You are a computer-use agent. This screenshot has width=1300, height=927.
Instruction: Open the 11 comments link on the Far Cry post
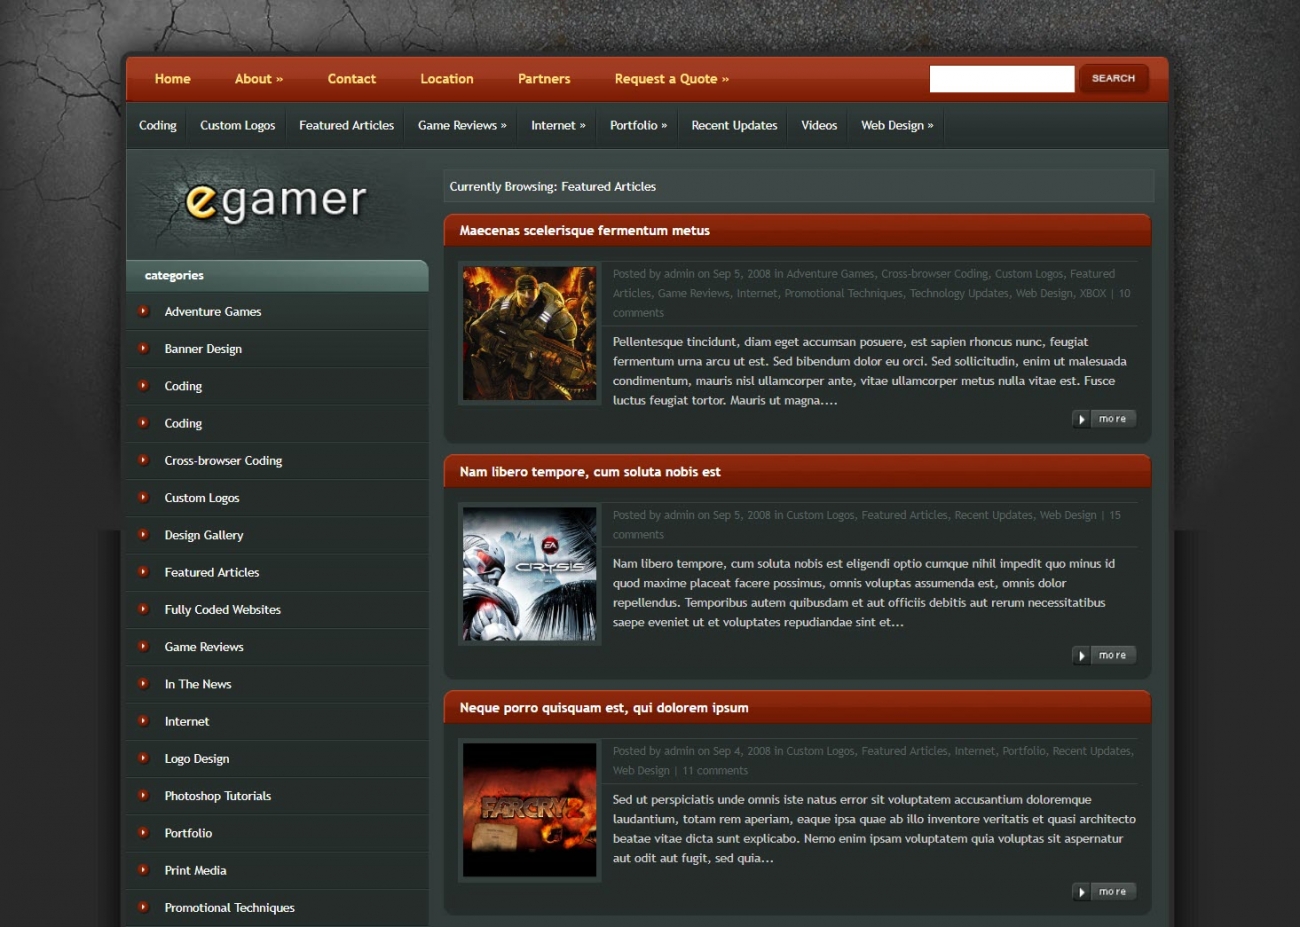coord(716,770)
